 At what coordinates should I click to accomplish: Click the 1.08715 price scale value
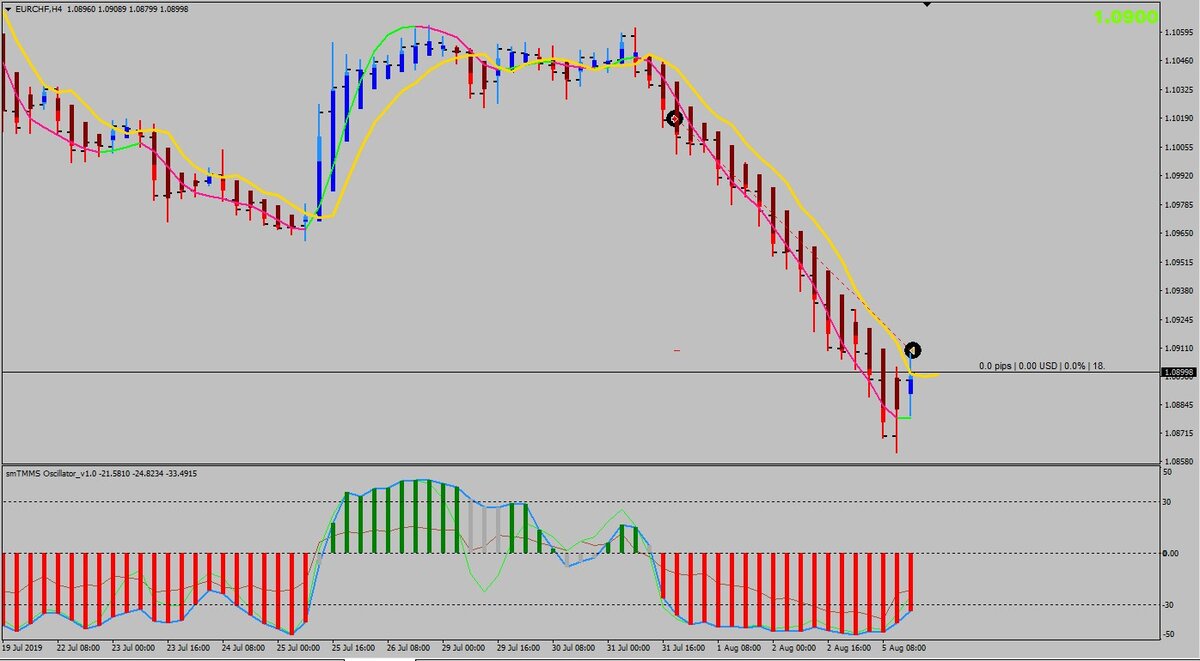1180,433
